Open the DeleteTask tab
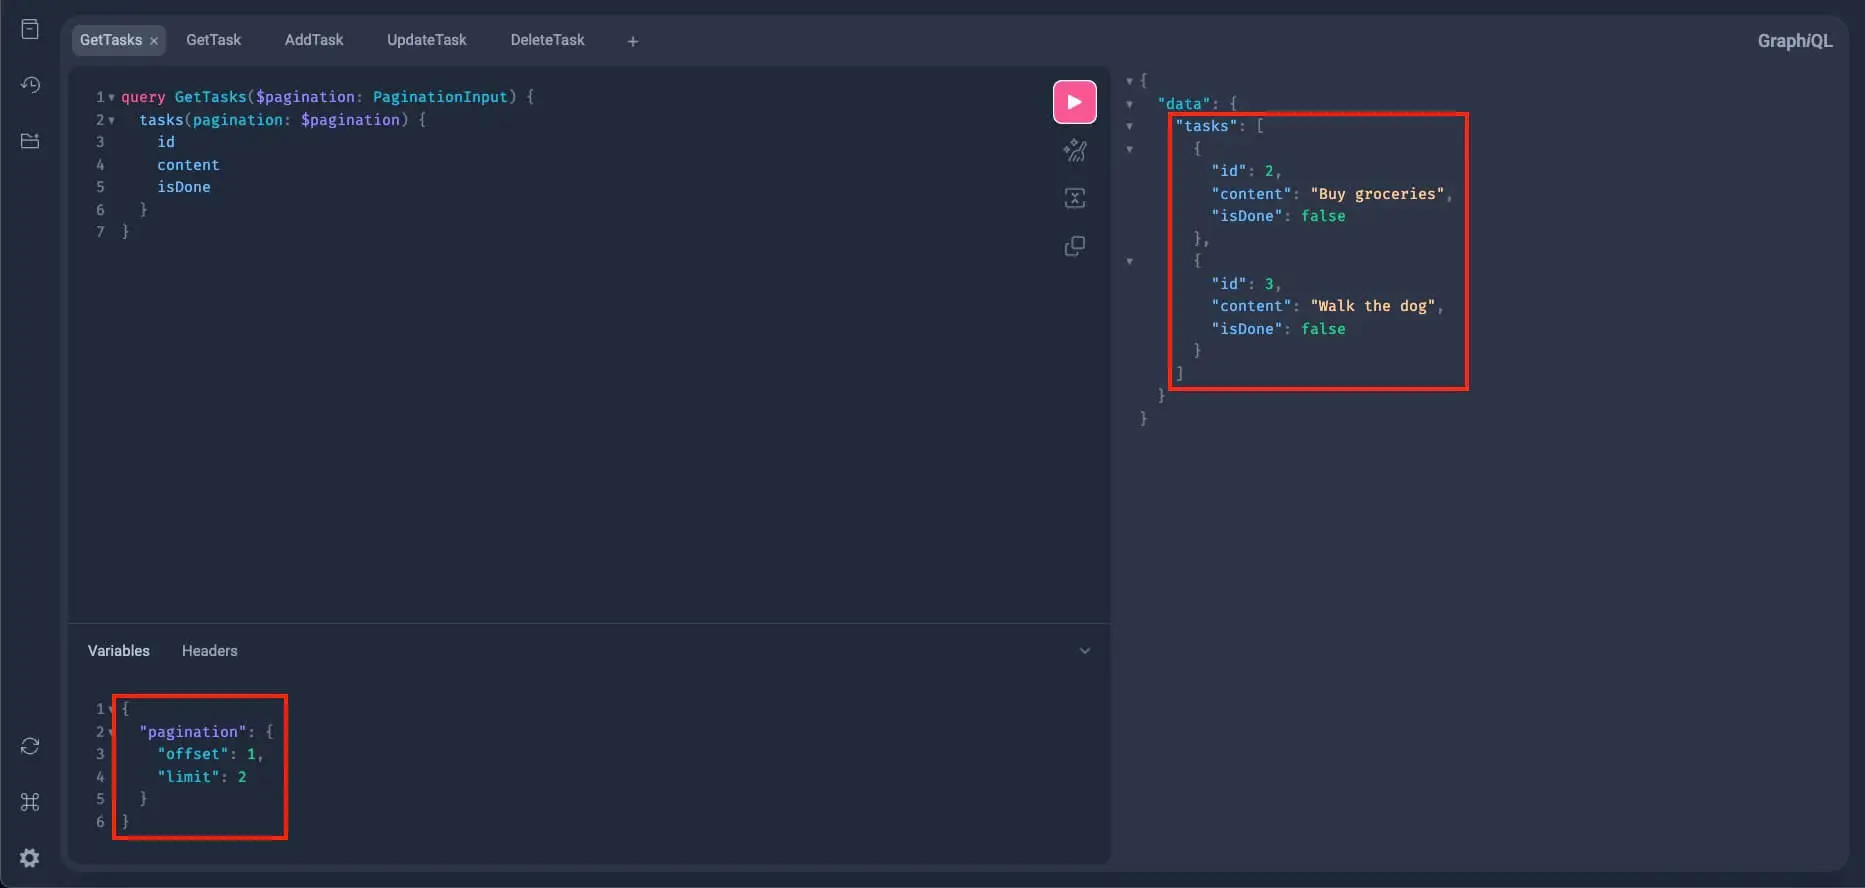 (547, 40)
